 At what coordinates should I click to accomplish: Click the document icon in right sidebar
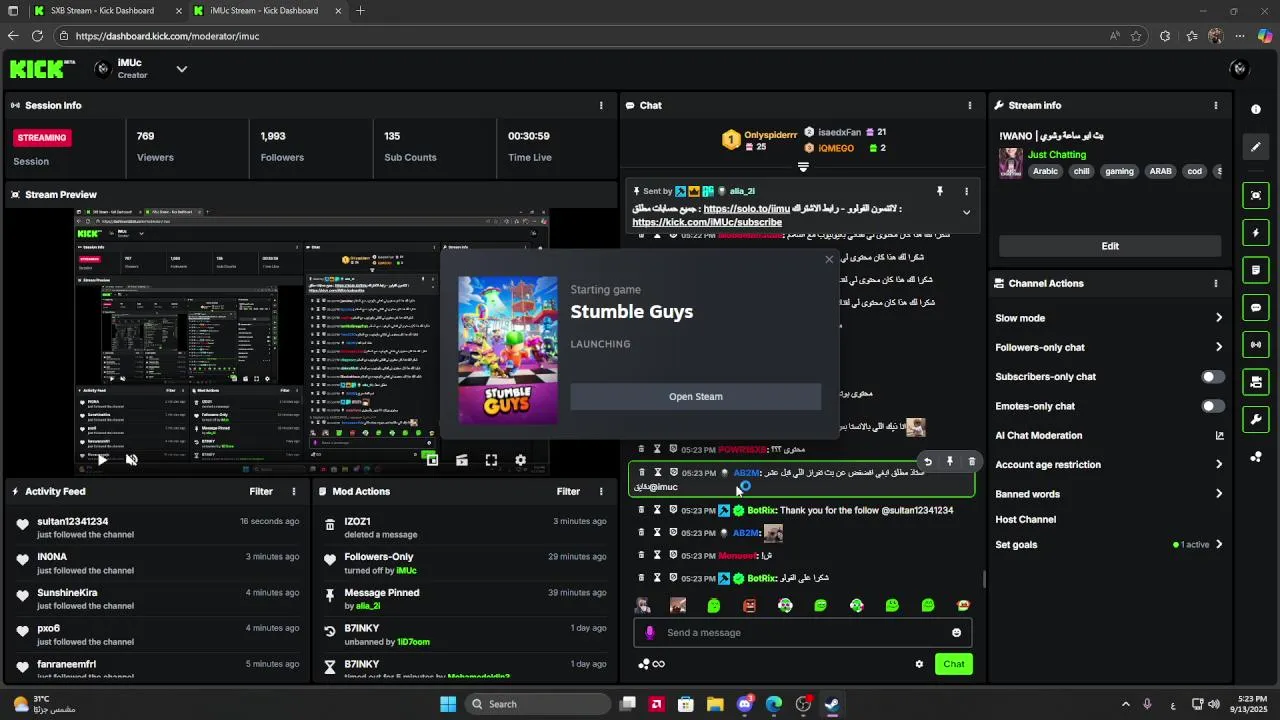click(1256, 270)
